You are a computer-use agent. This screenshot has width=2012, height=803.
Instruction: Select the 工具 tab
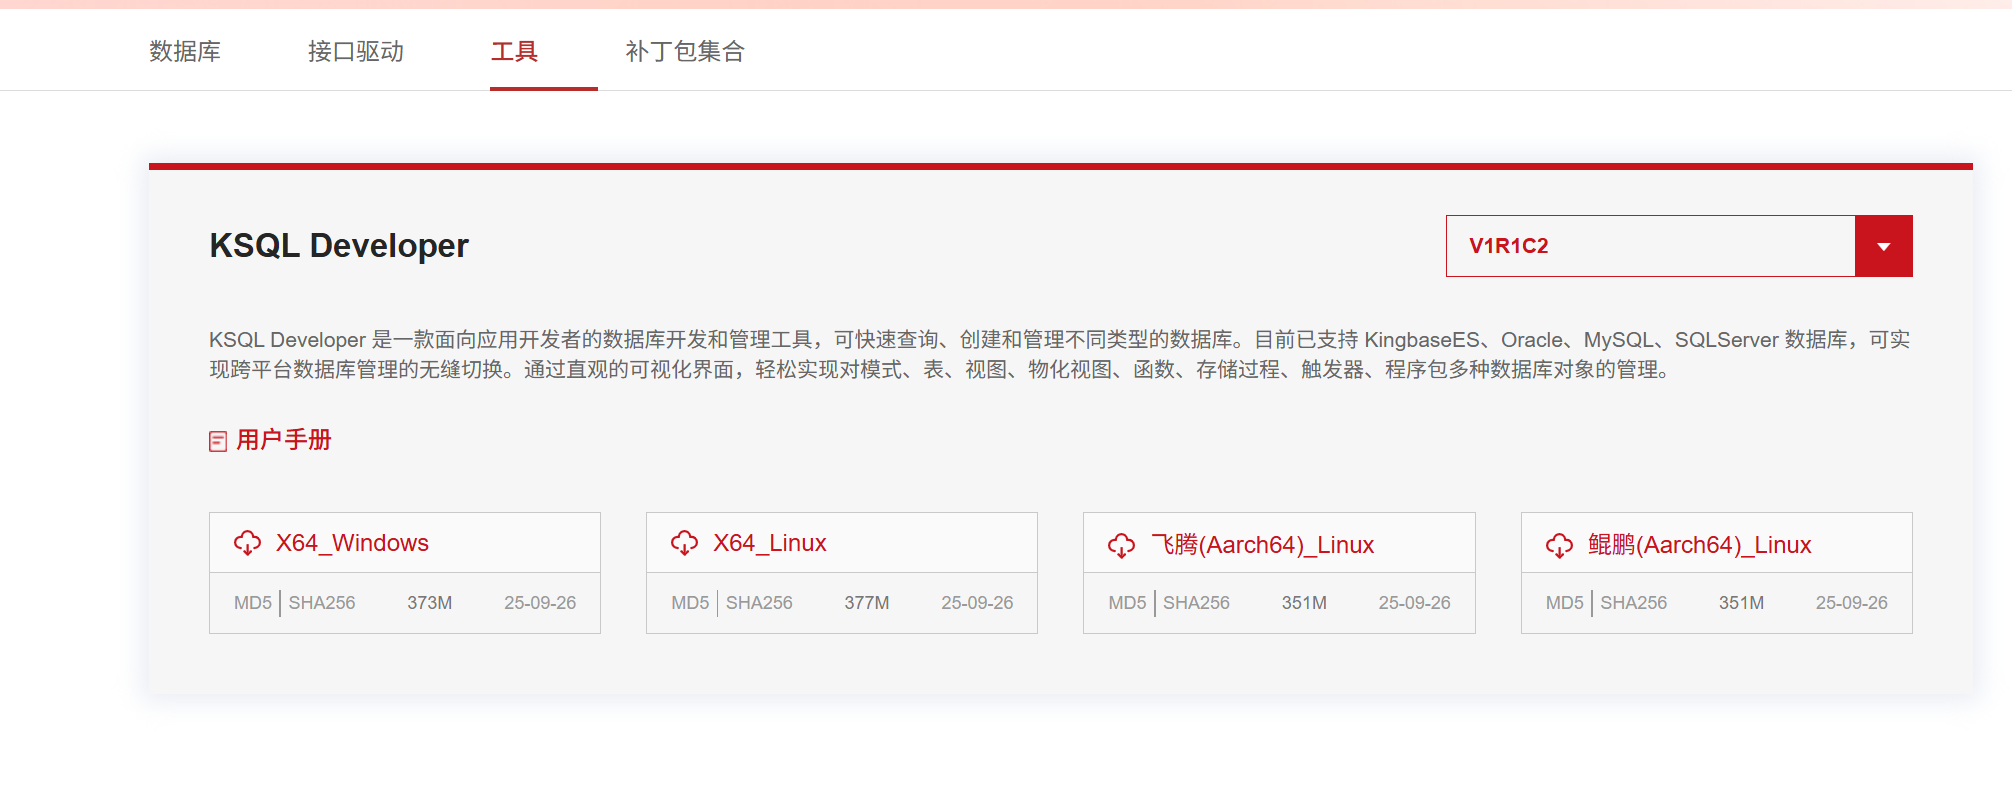pos(514,51)
